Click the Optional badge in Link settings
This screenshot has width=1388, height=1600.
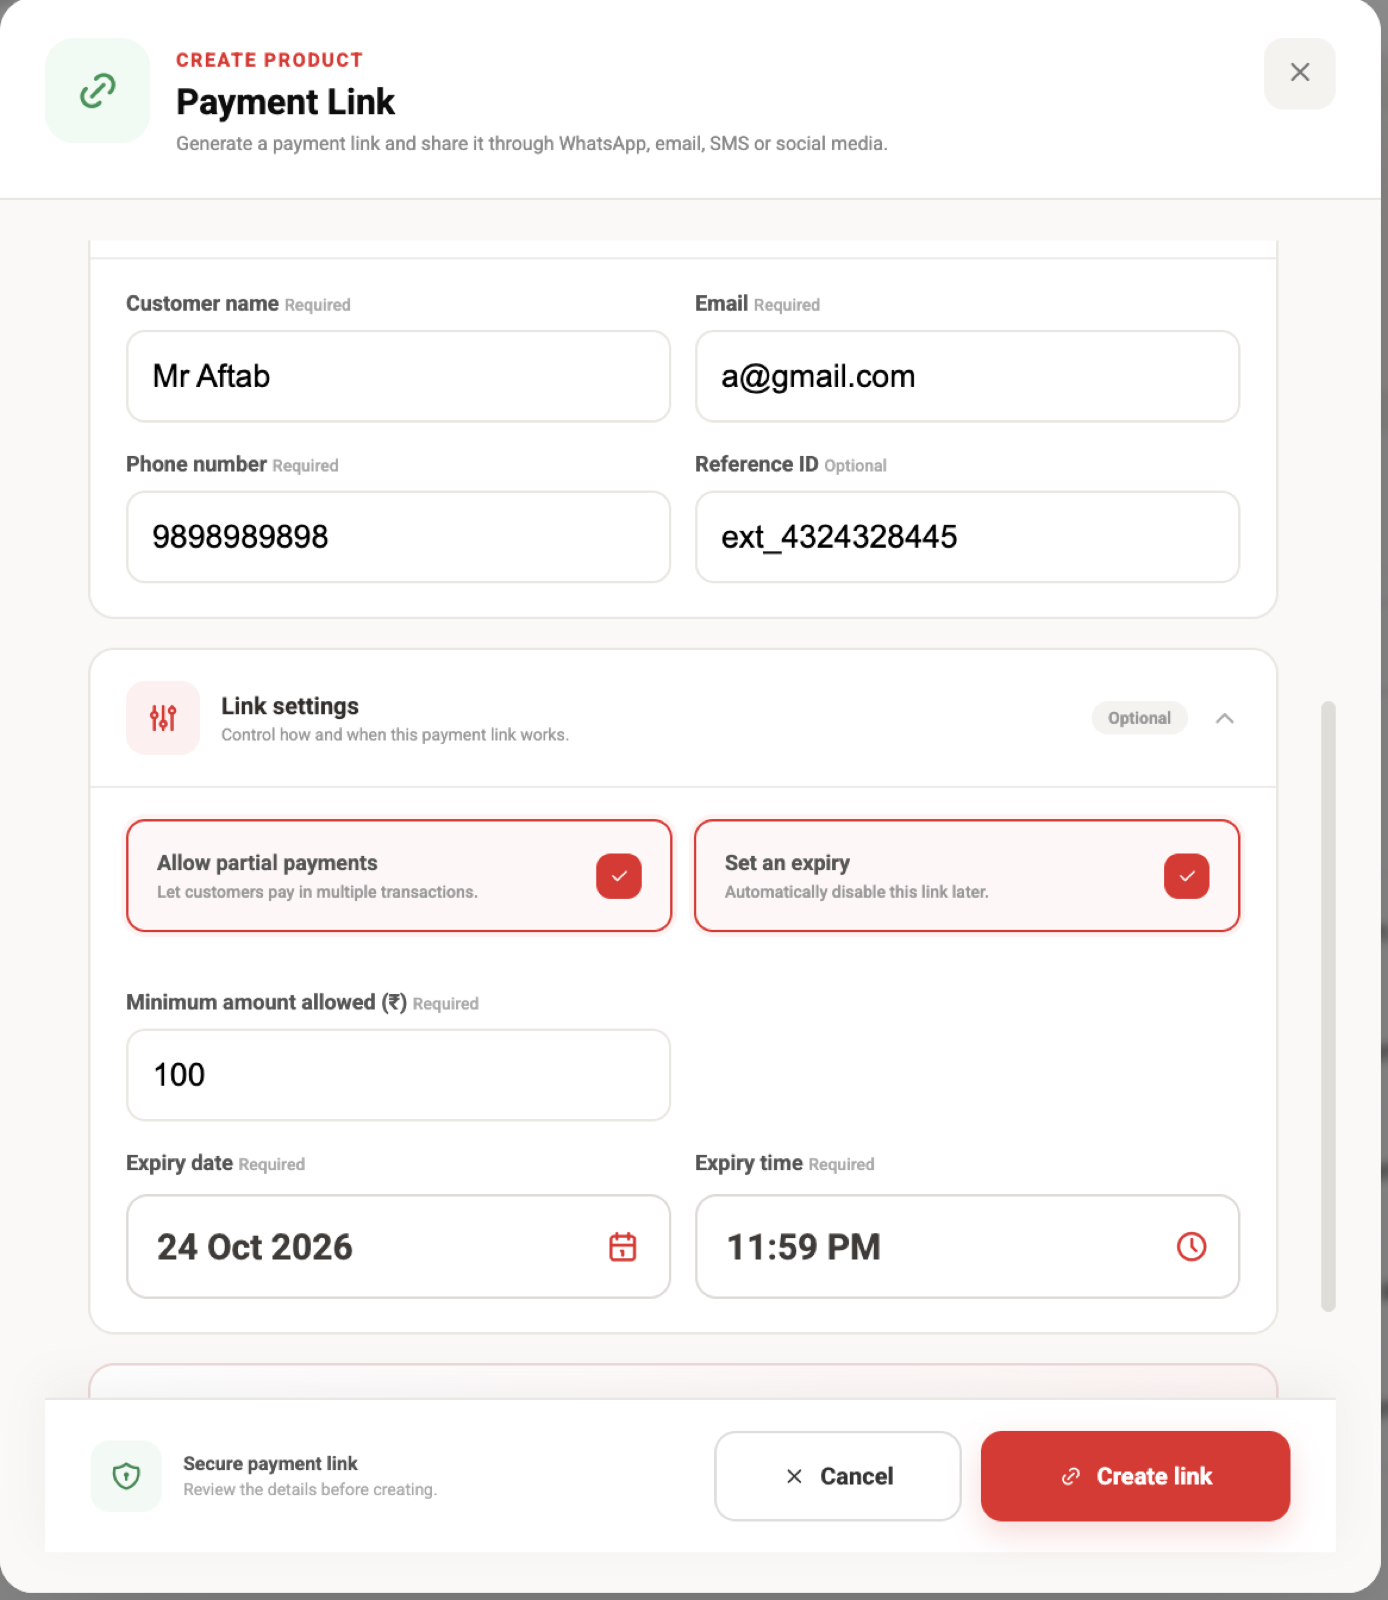[x=1139, y=718]
